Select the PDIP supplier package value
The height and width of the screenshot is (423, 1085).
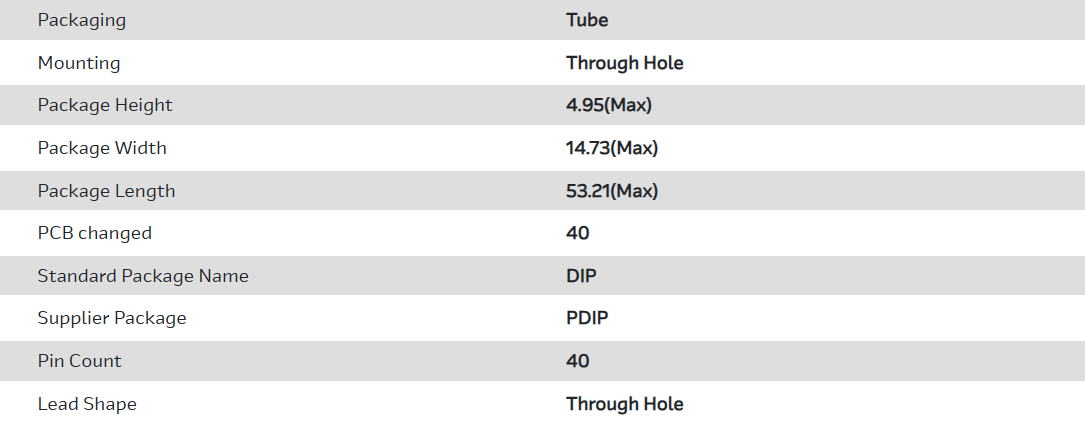587,318
